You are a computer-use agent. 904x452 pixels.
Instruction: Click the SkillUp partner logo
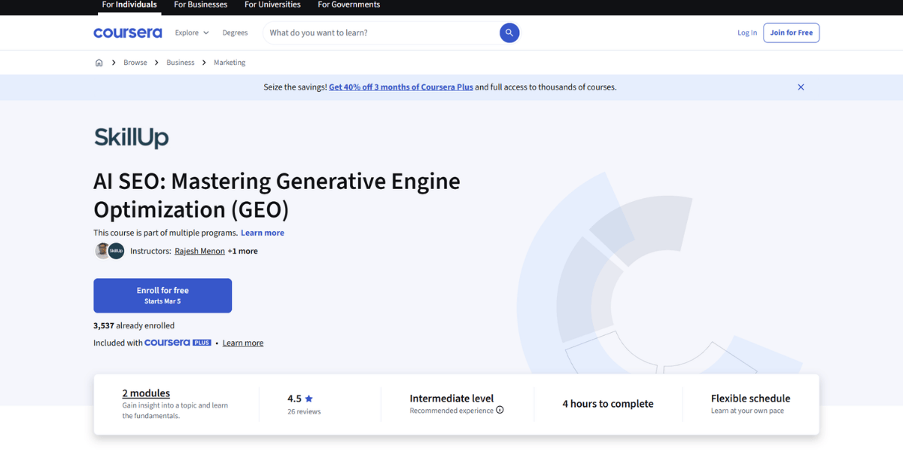pyautogui.click(x=131, y=138)
